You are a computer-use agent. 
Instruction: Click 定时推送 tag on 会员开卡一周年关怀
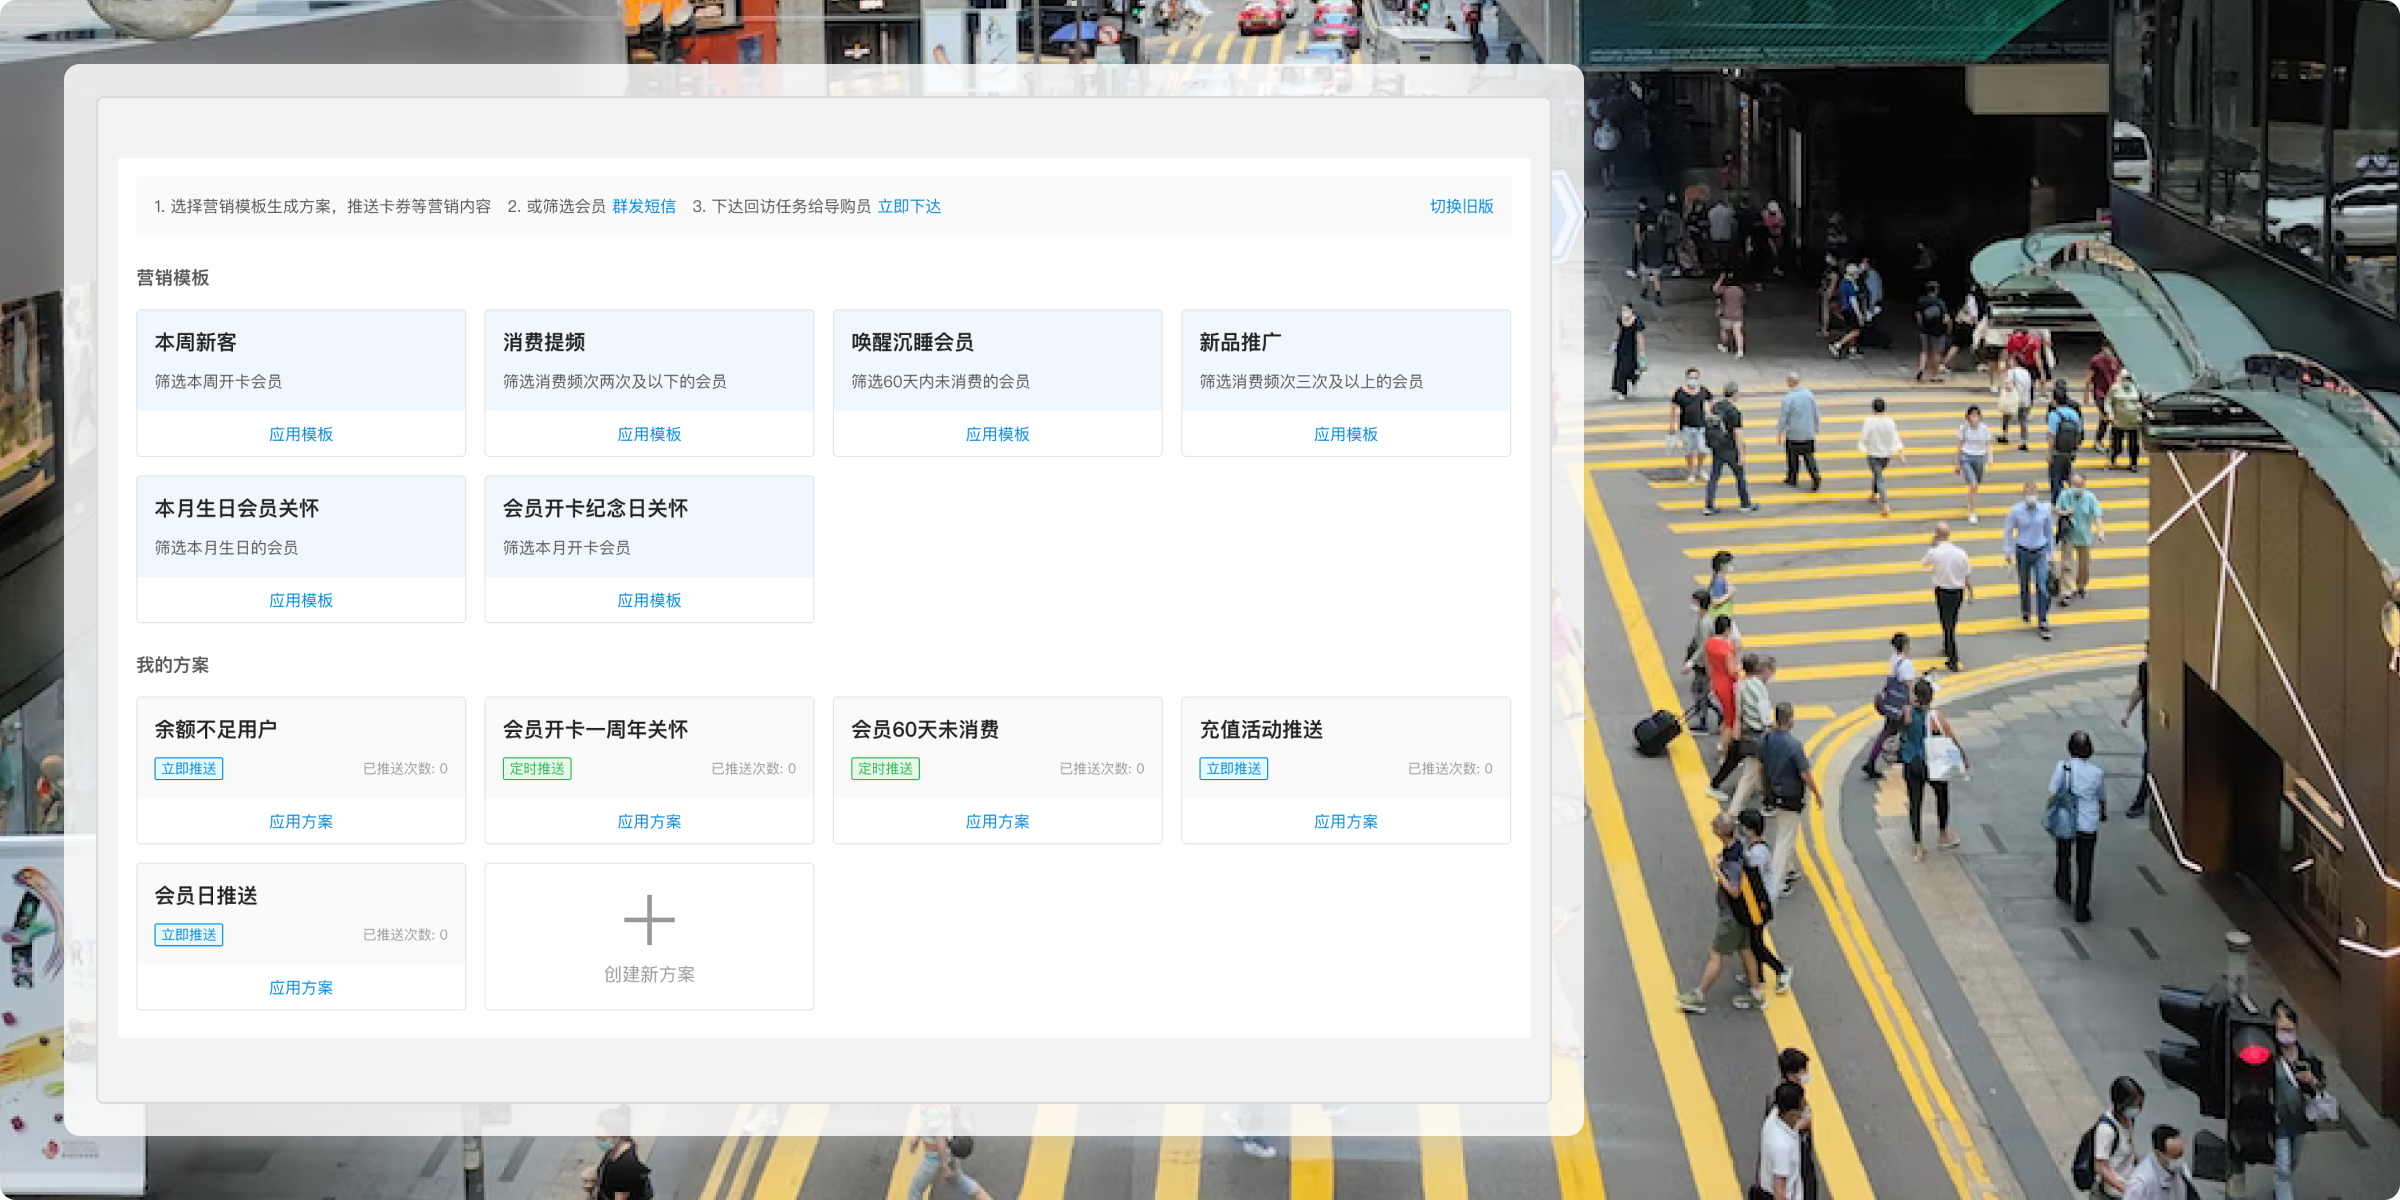(x=537, y=768)
